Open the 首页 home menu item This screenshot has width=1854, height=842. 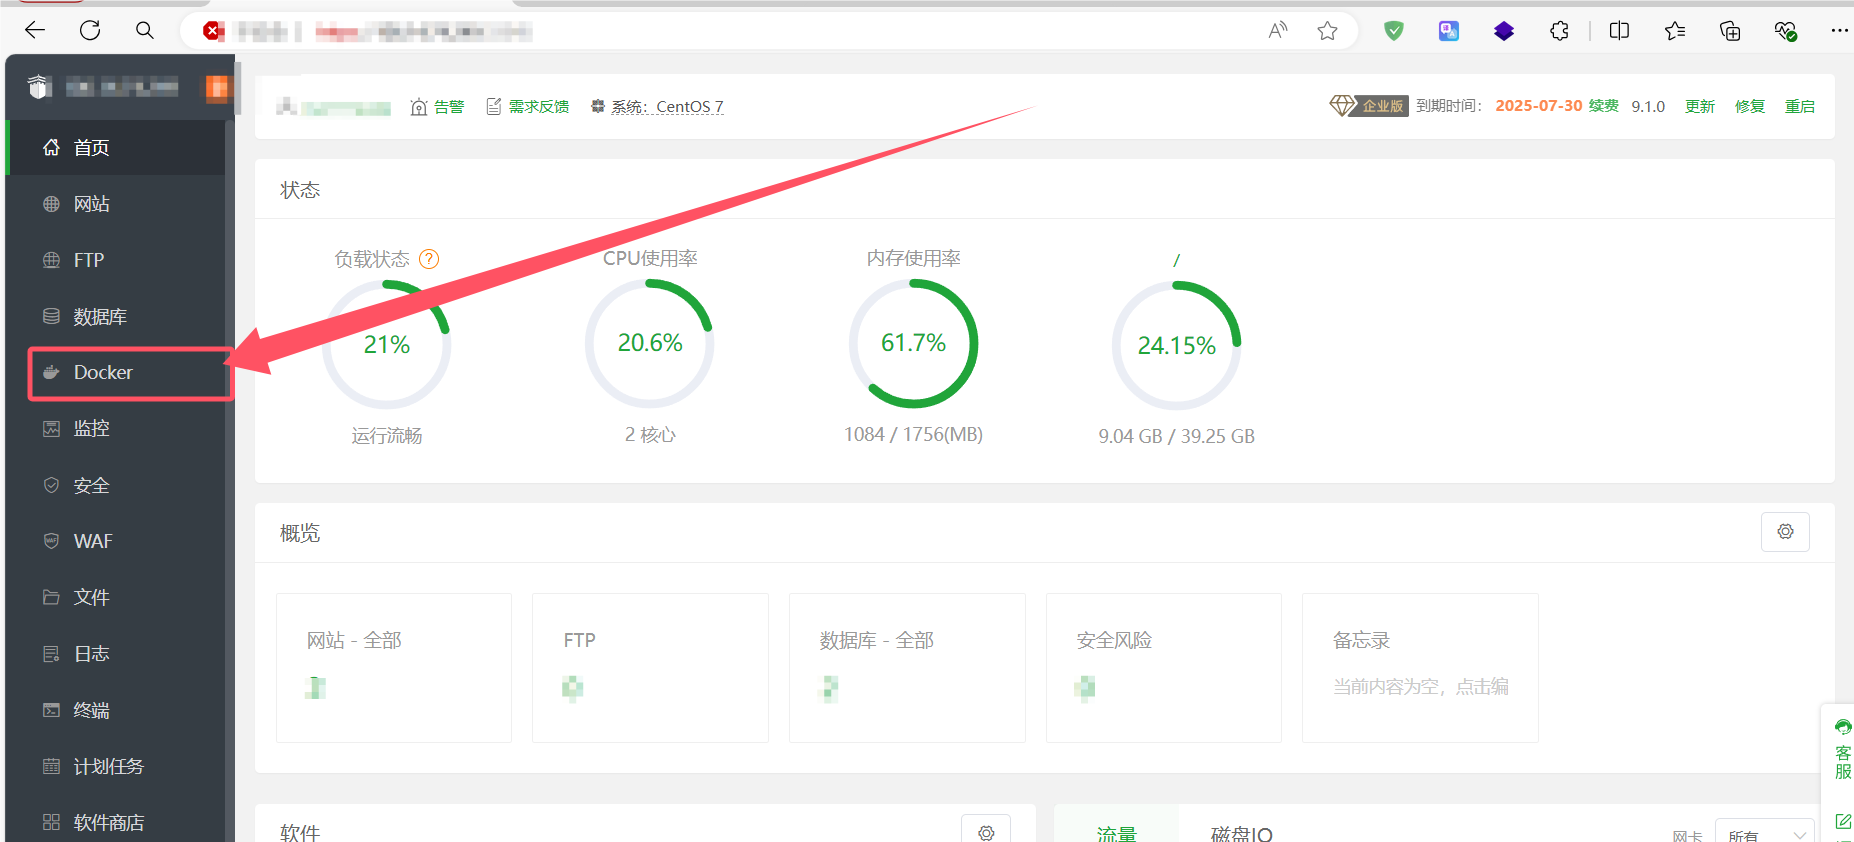(x=116, y=148)
